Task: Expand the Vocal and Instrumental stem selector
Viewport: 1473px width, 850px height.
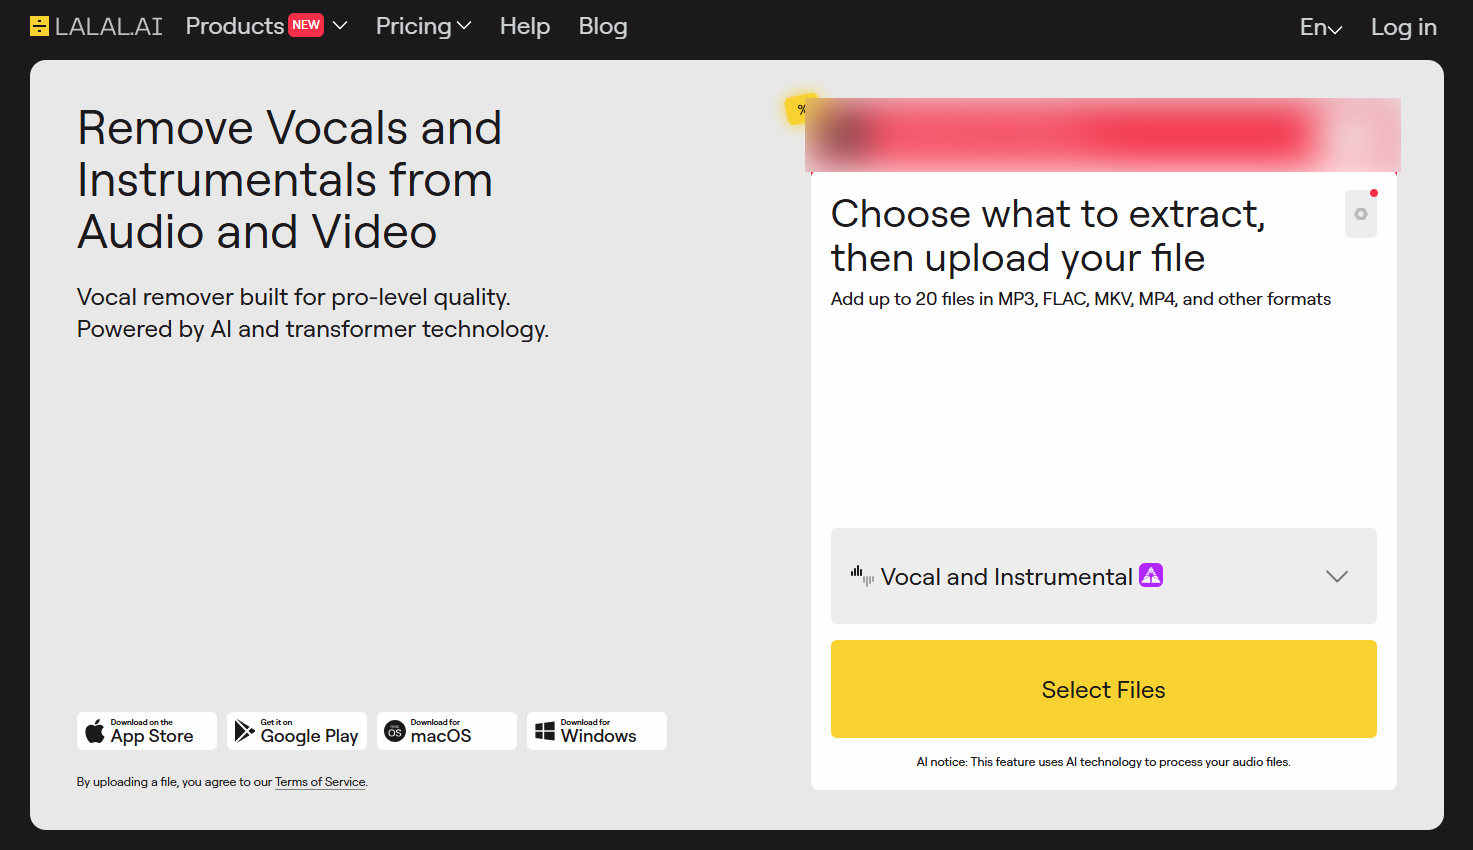Action: pyautogui.click(x=1104, y=576)
